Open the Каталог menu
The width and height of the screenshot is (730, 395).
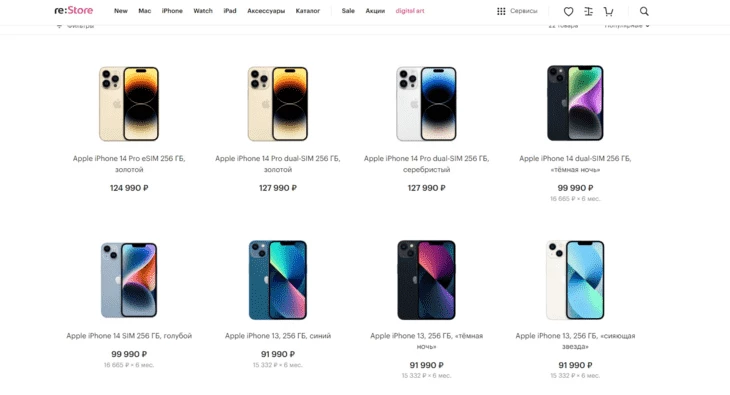[308, 11]
